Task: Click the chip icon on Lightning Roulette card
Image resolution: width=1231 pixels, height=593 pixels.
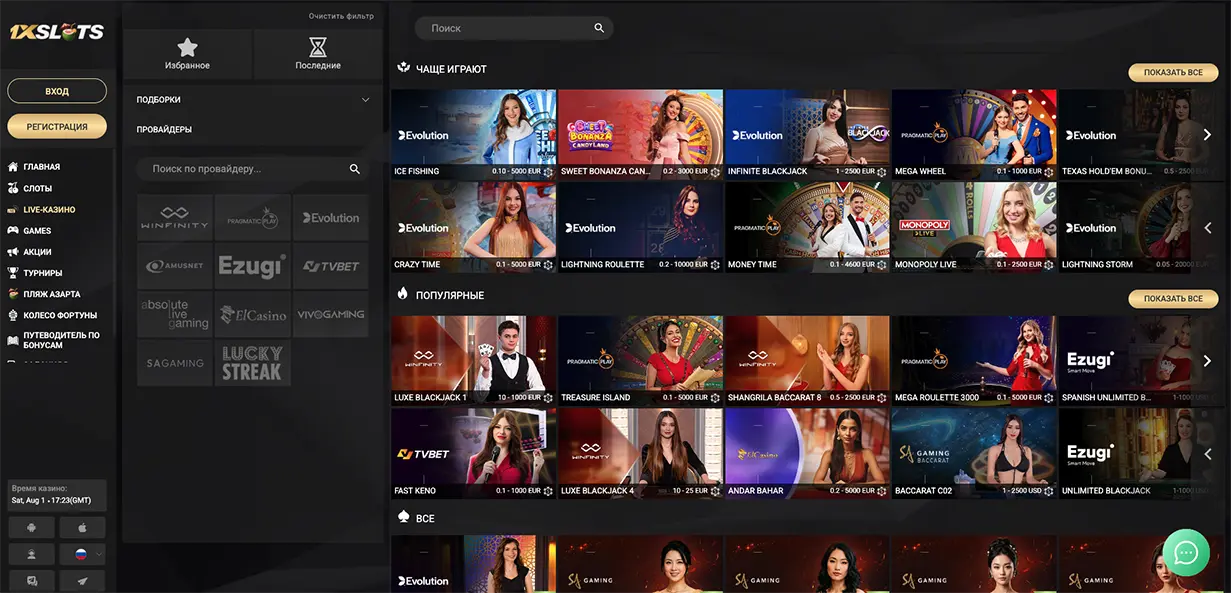Action: pos(715,265)
